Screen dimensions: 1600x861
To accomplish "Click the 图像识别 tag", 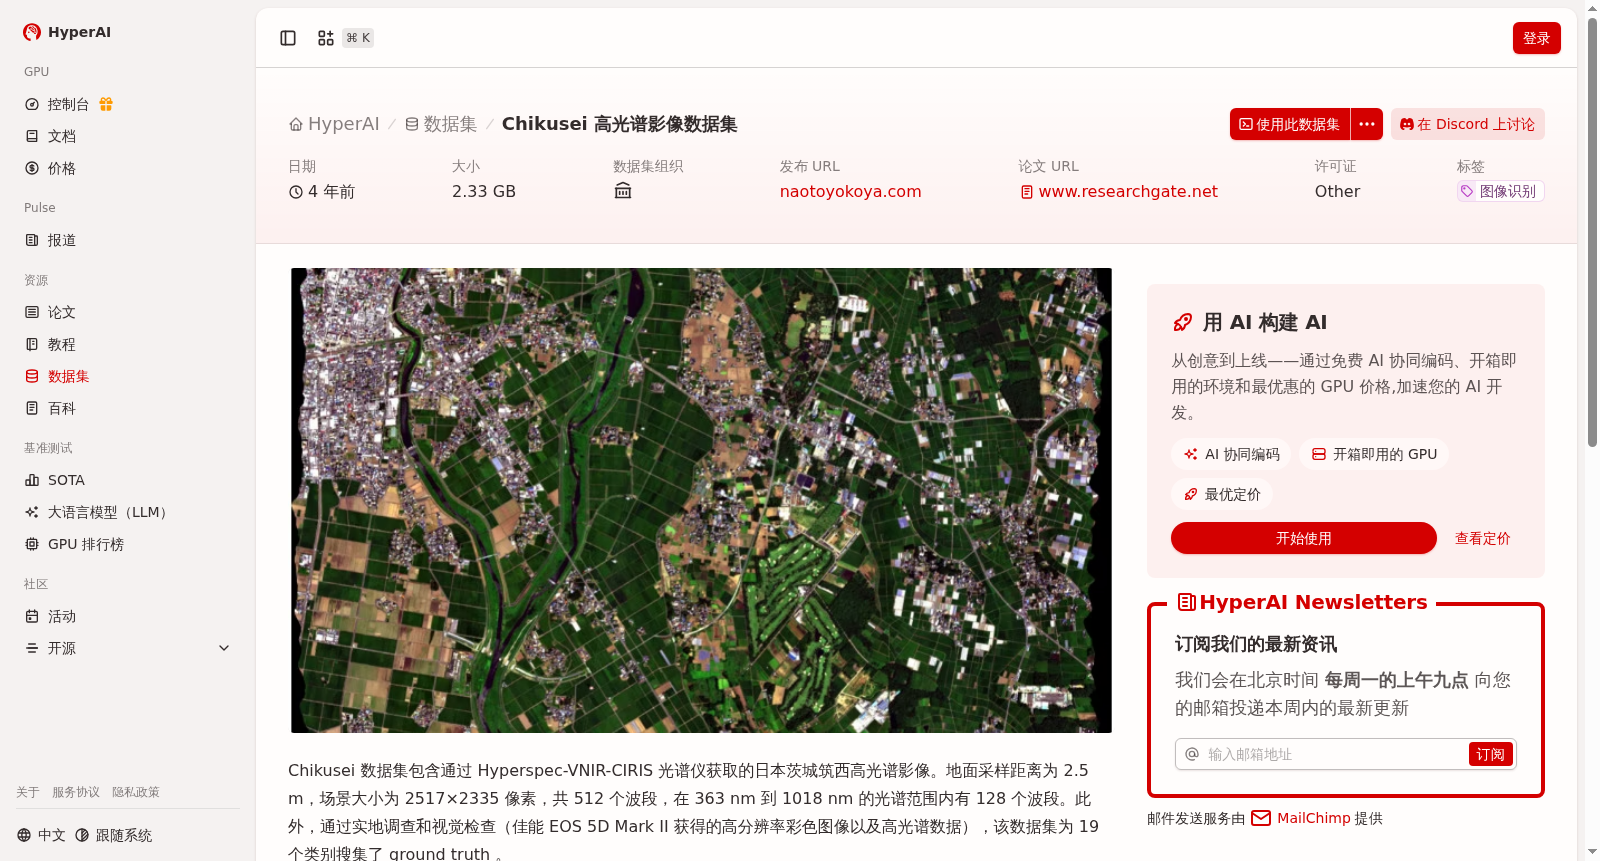I will click(1501, 191).
